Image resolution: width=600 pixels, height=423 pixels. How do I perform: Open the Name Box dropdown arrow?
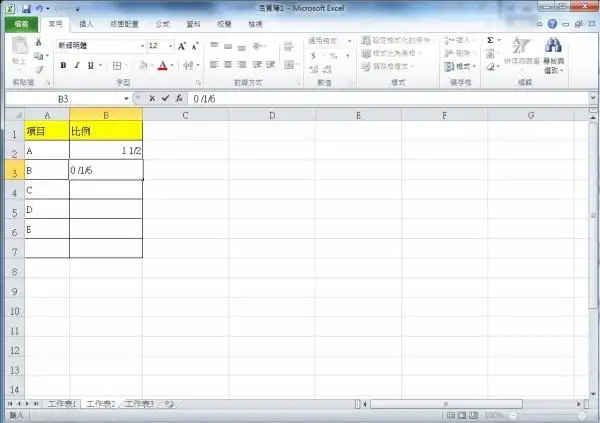tap(126, 99)
